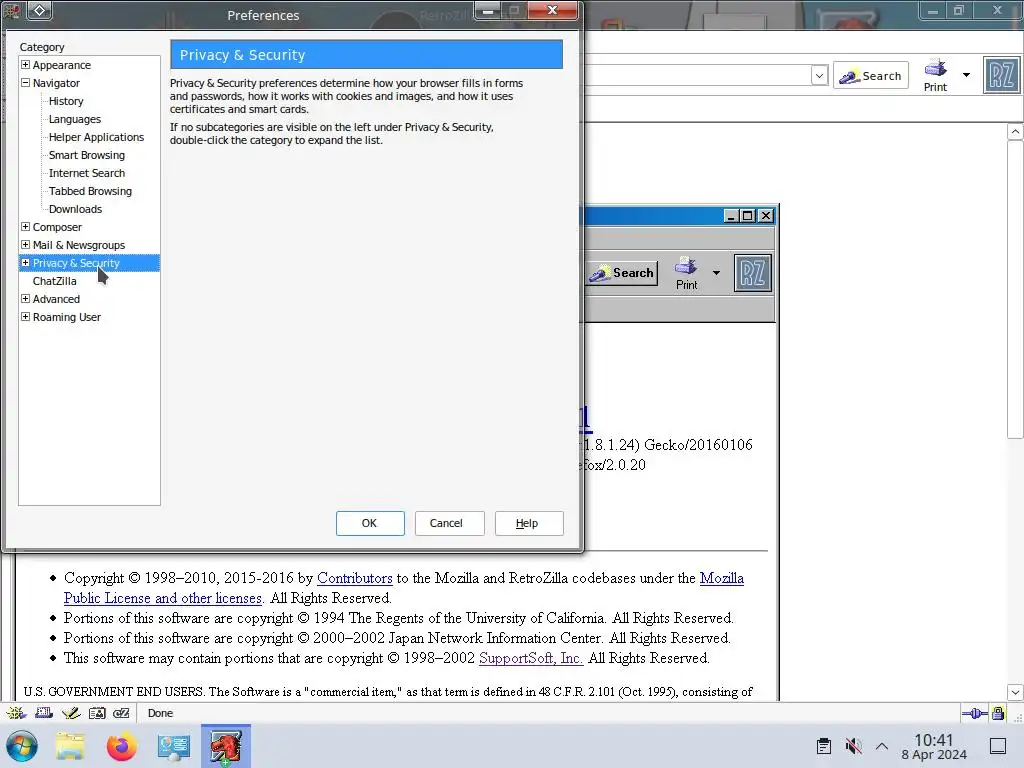Viewport: 1024px width, 768px height.
Task: Click Search button in inner window
Action: point(622,273)
